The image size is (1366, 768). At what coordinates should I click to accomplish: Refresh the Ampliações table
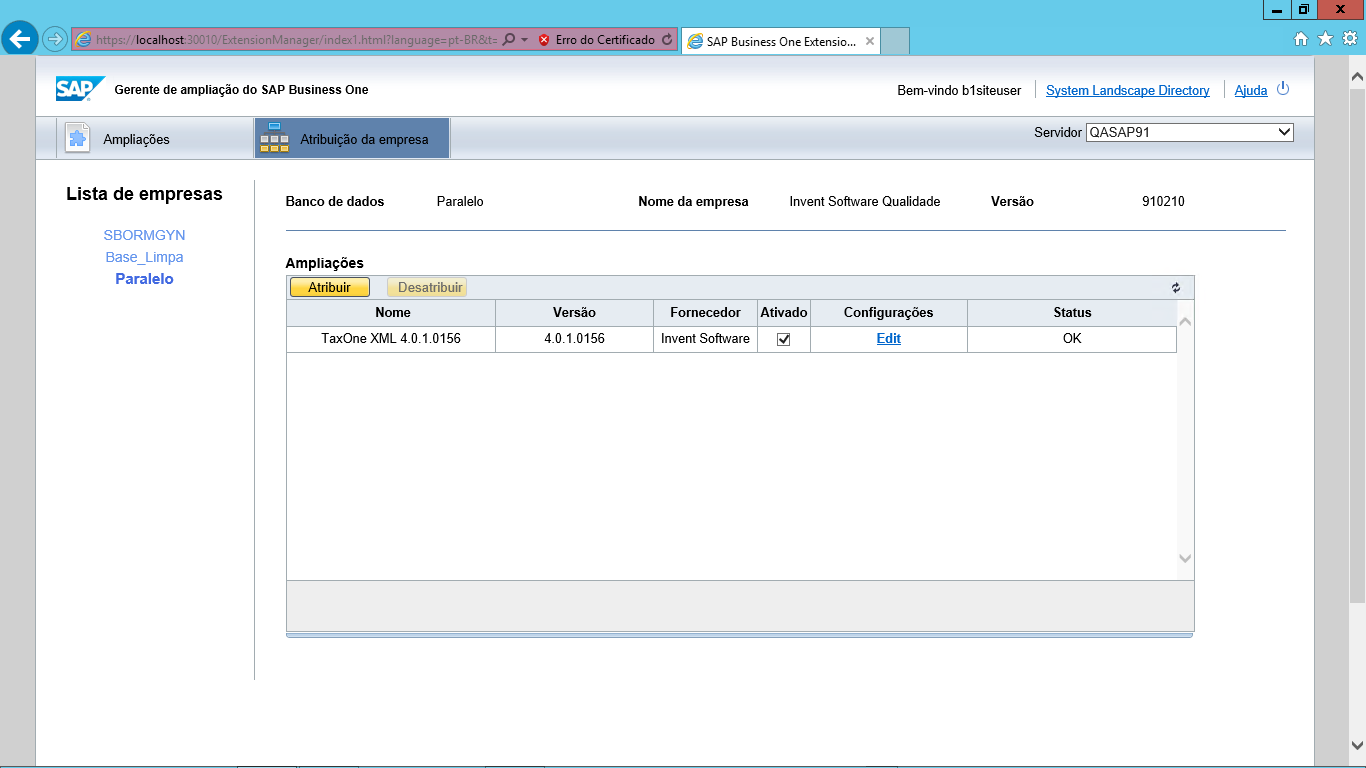pyautogui.click(x=1176, y=288)
